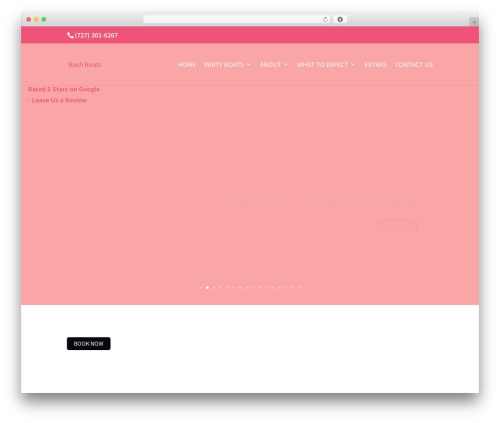This screenshot has width=500, height=423.
Task: Select the active second slider dot
Action: click(207, 287)
